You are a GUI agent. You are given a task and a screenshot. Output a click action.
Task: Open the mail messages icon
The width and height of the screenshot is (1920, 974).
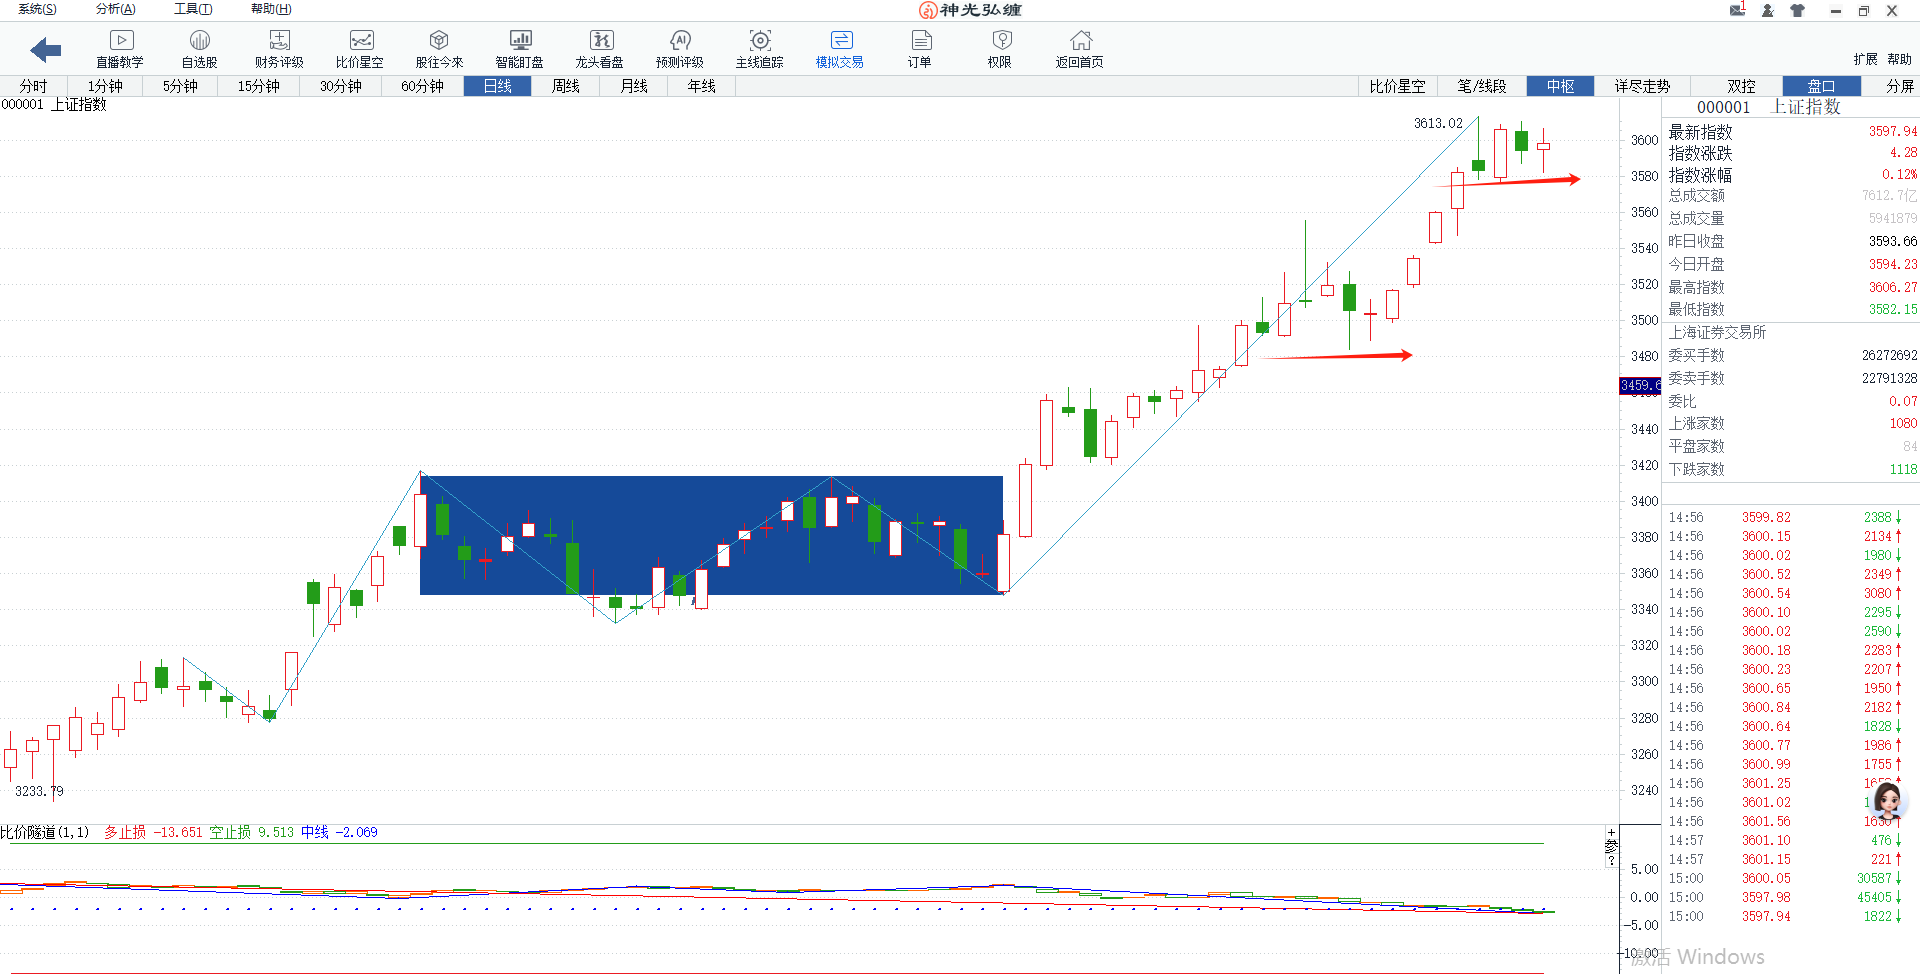point(1738,10)
